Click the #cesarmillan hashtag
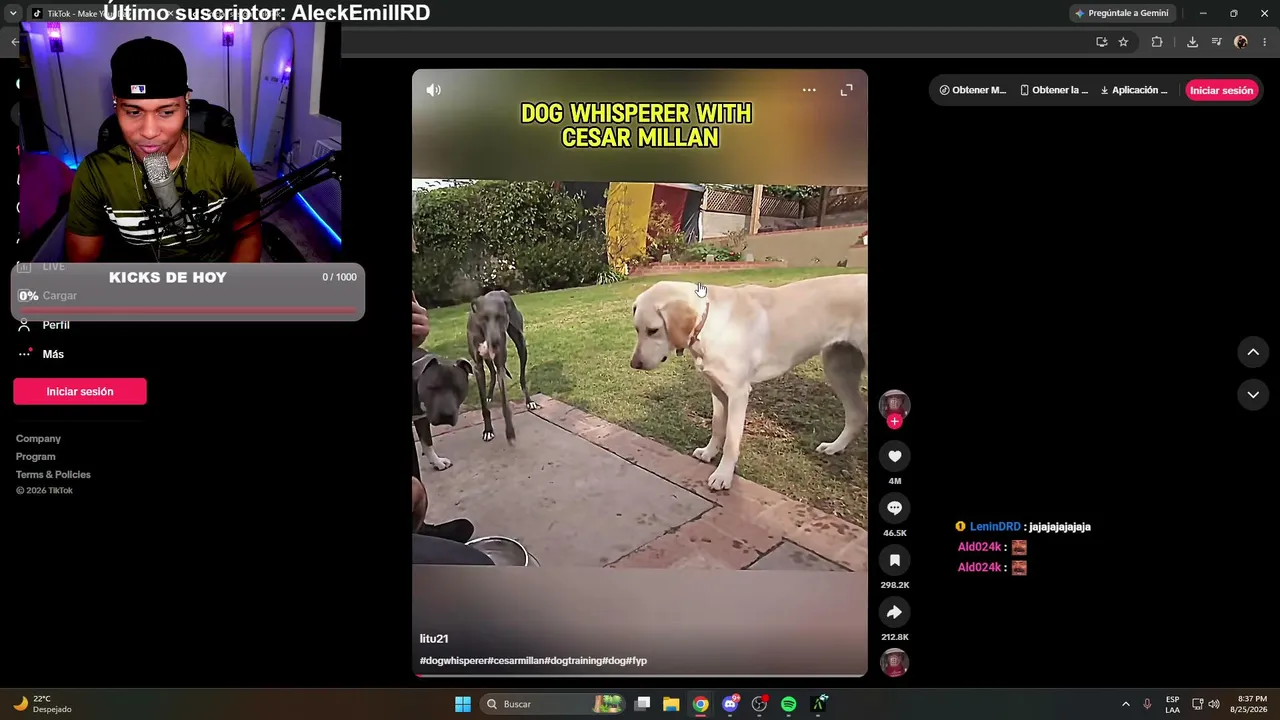Screen dimensions: 1280x720 (x=516, y=661)
